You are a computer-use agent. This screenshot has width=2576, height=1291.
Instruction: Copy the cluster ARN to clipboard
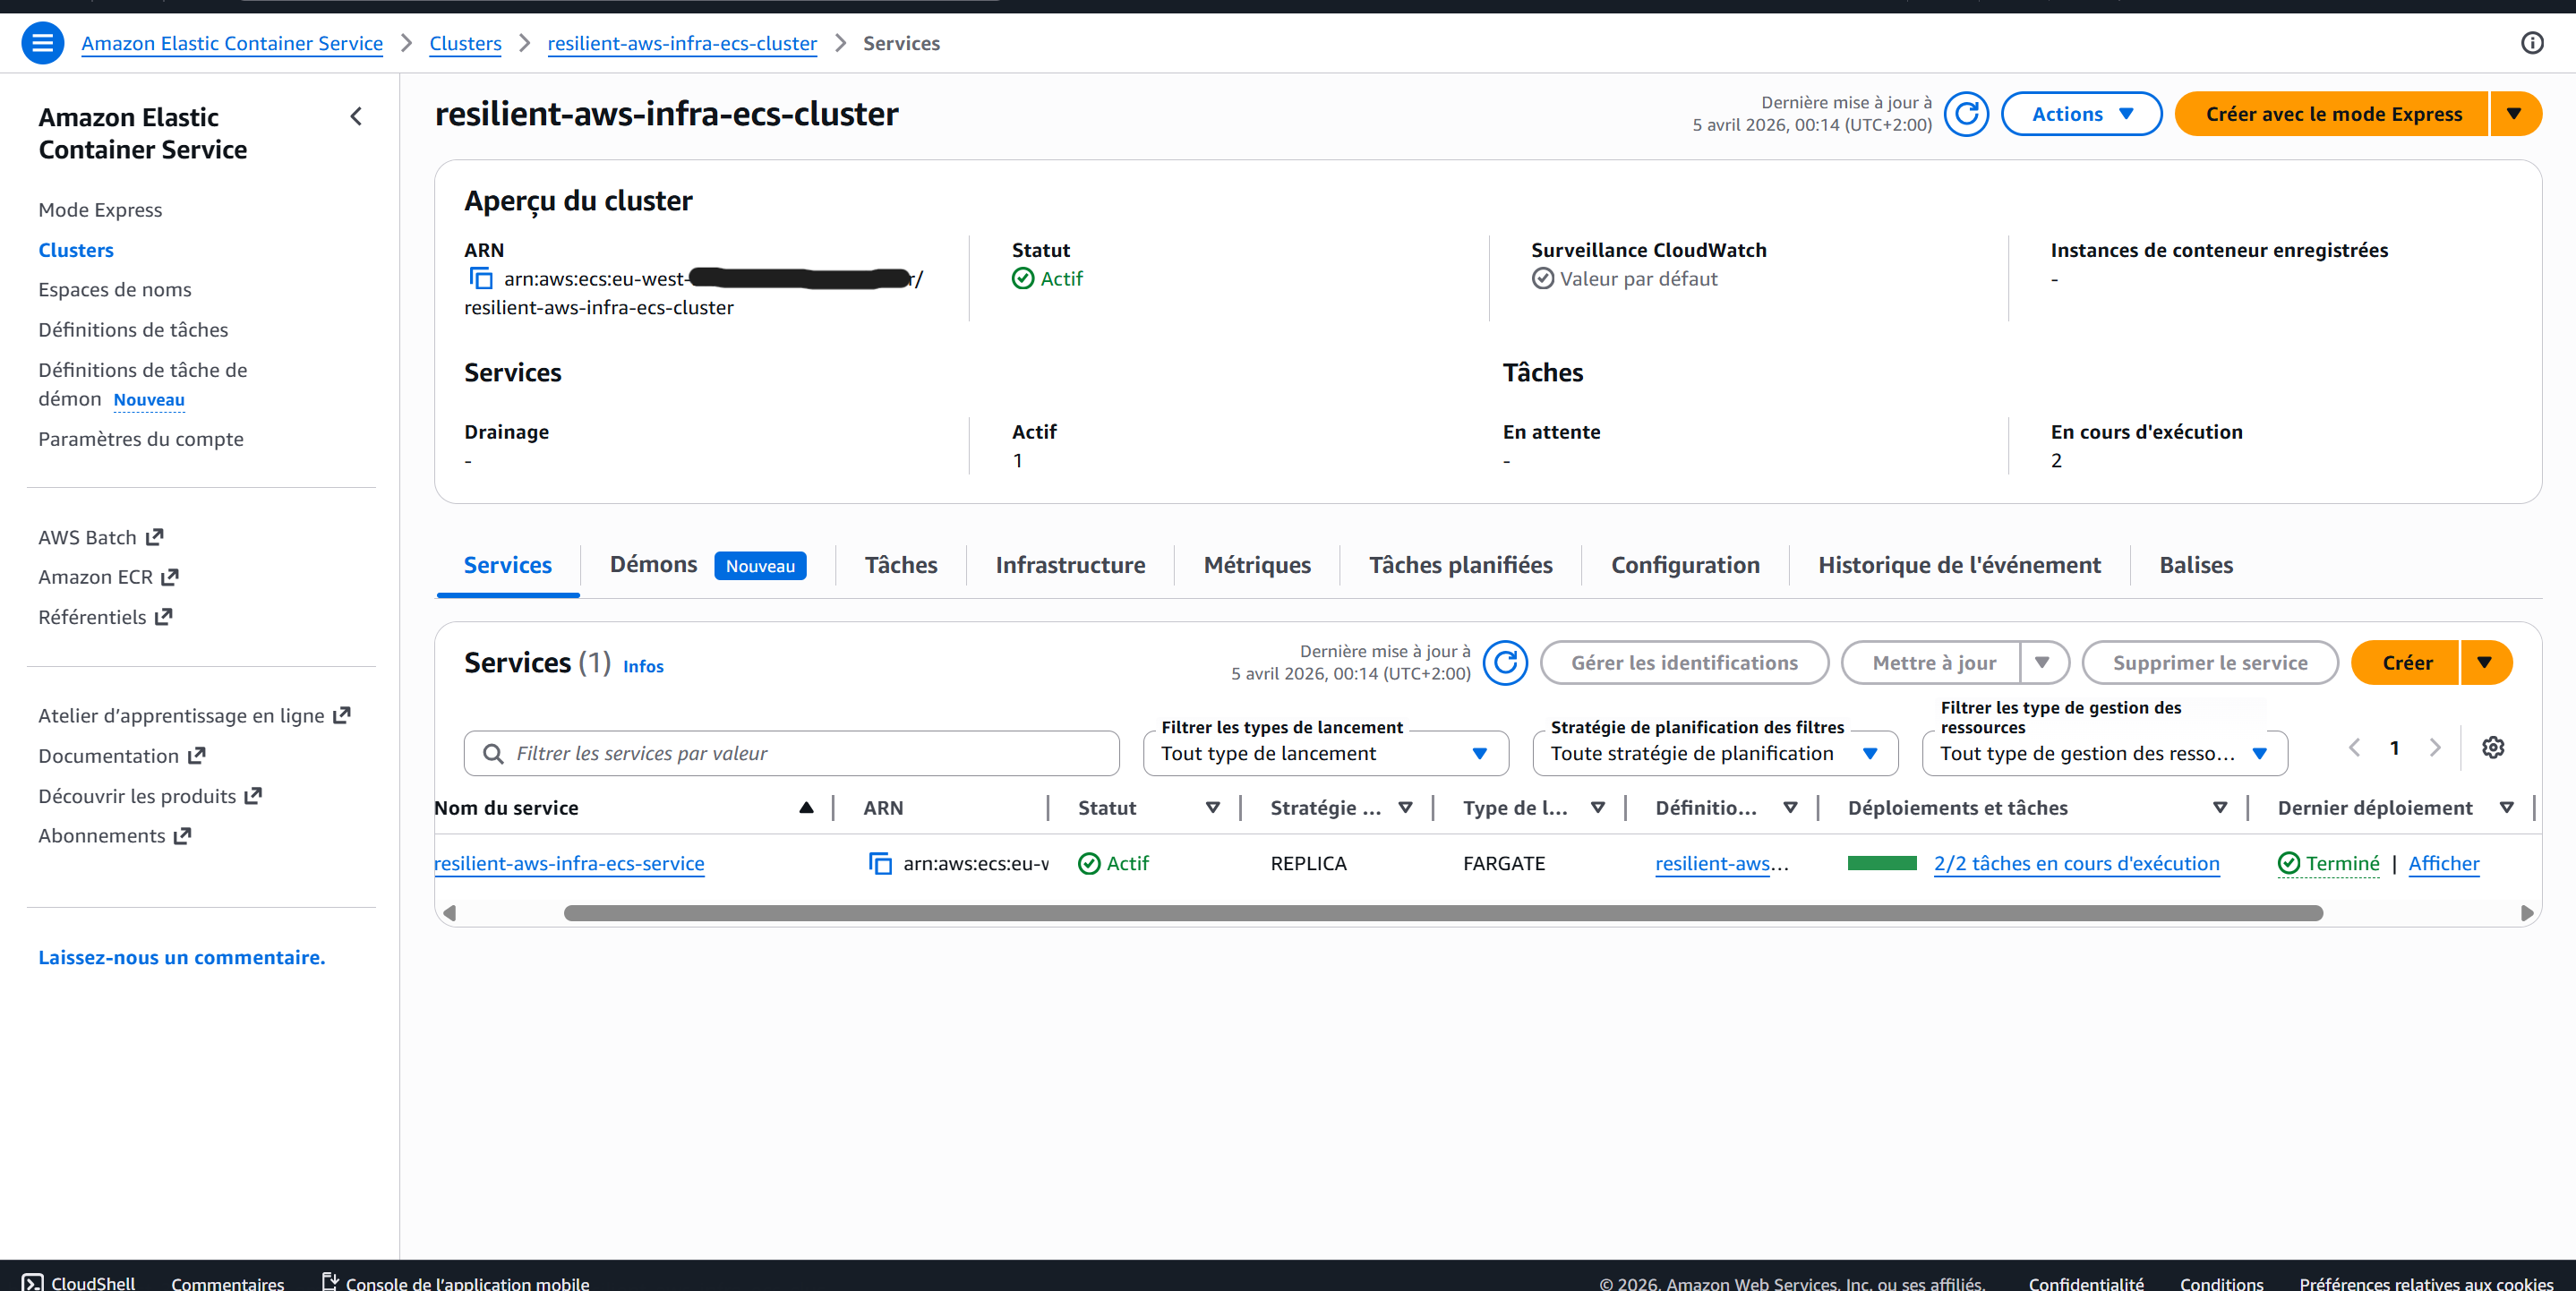click(x=481, y=279)
